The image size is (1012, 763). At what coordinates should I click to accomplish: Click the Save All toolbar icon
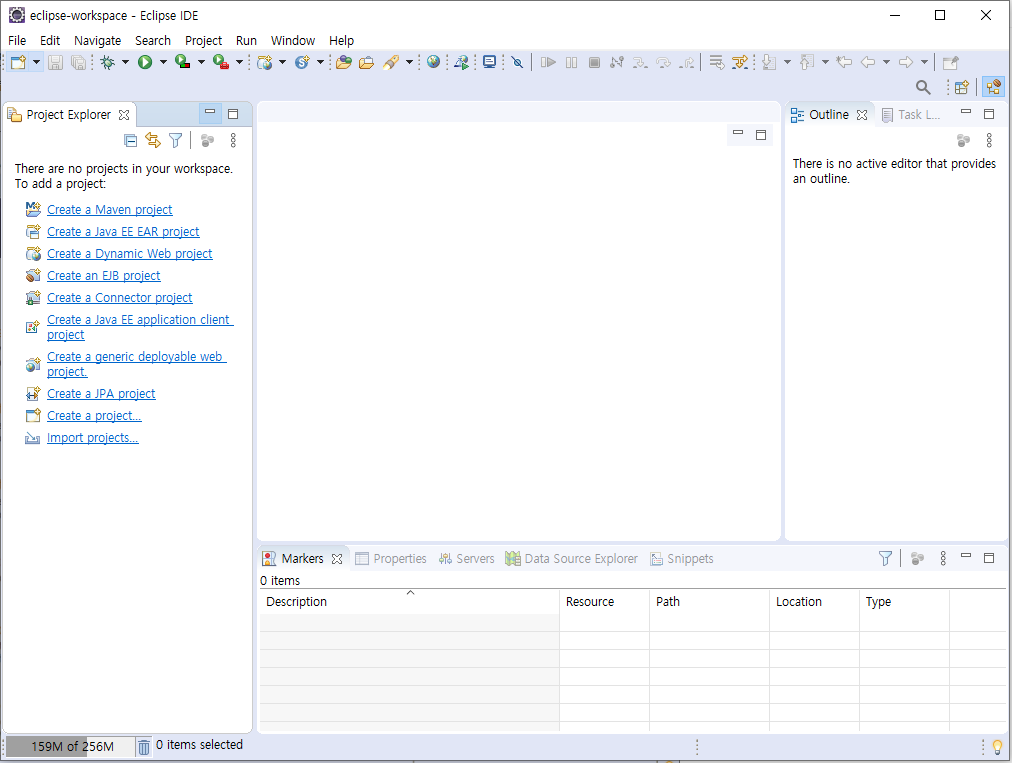click(x=78, y=63)
